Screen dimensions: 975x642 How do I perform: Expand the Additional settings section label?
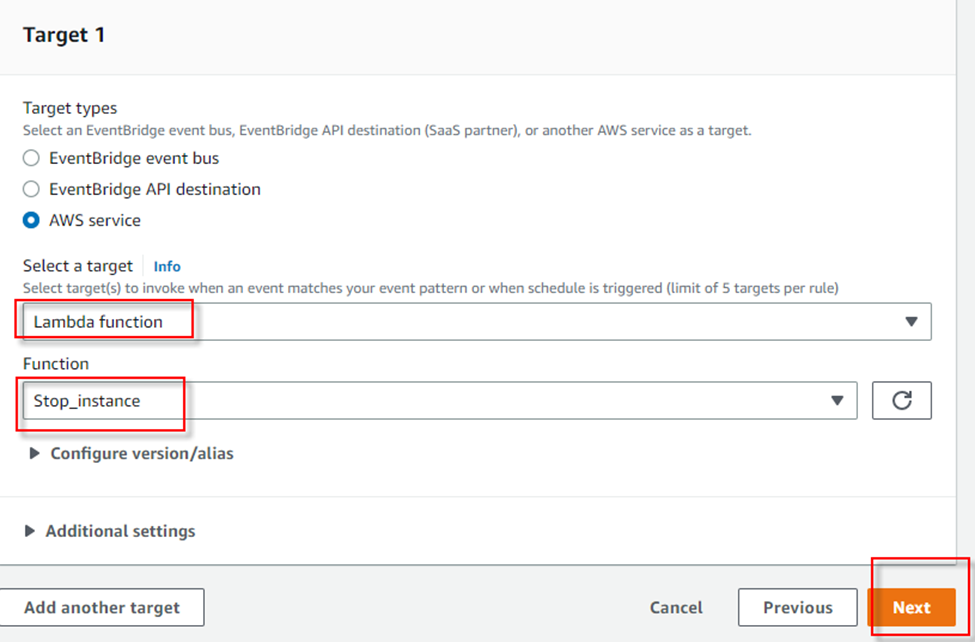pos(120,531)
